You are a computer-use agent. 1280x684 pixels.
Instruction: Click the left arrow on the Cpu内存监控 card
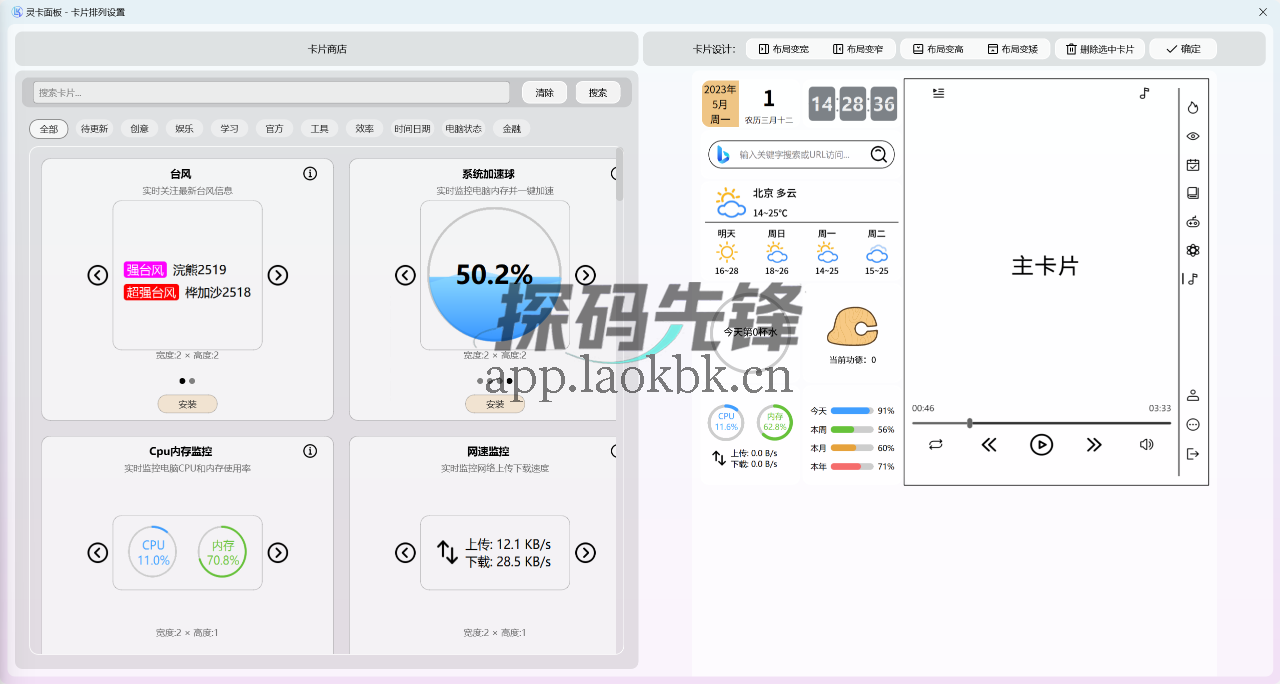[97, 552]
